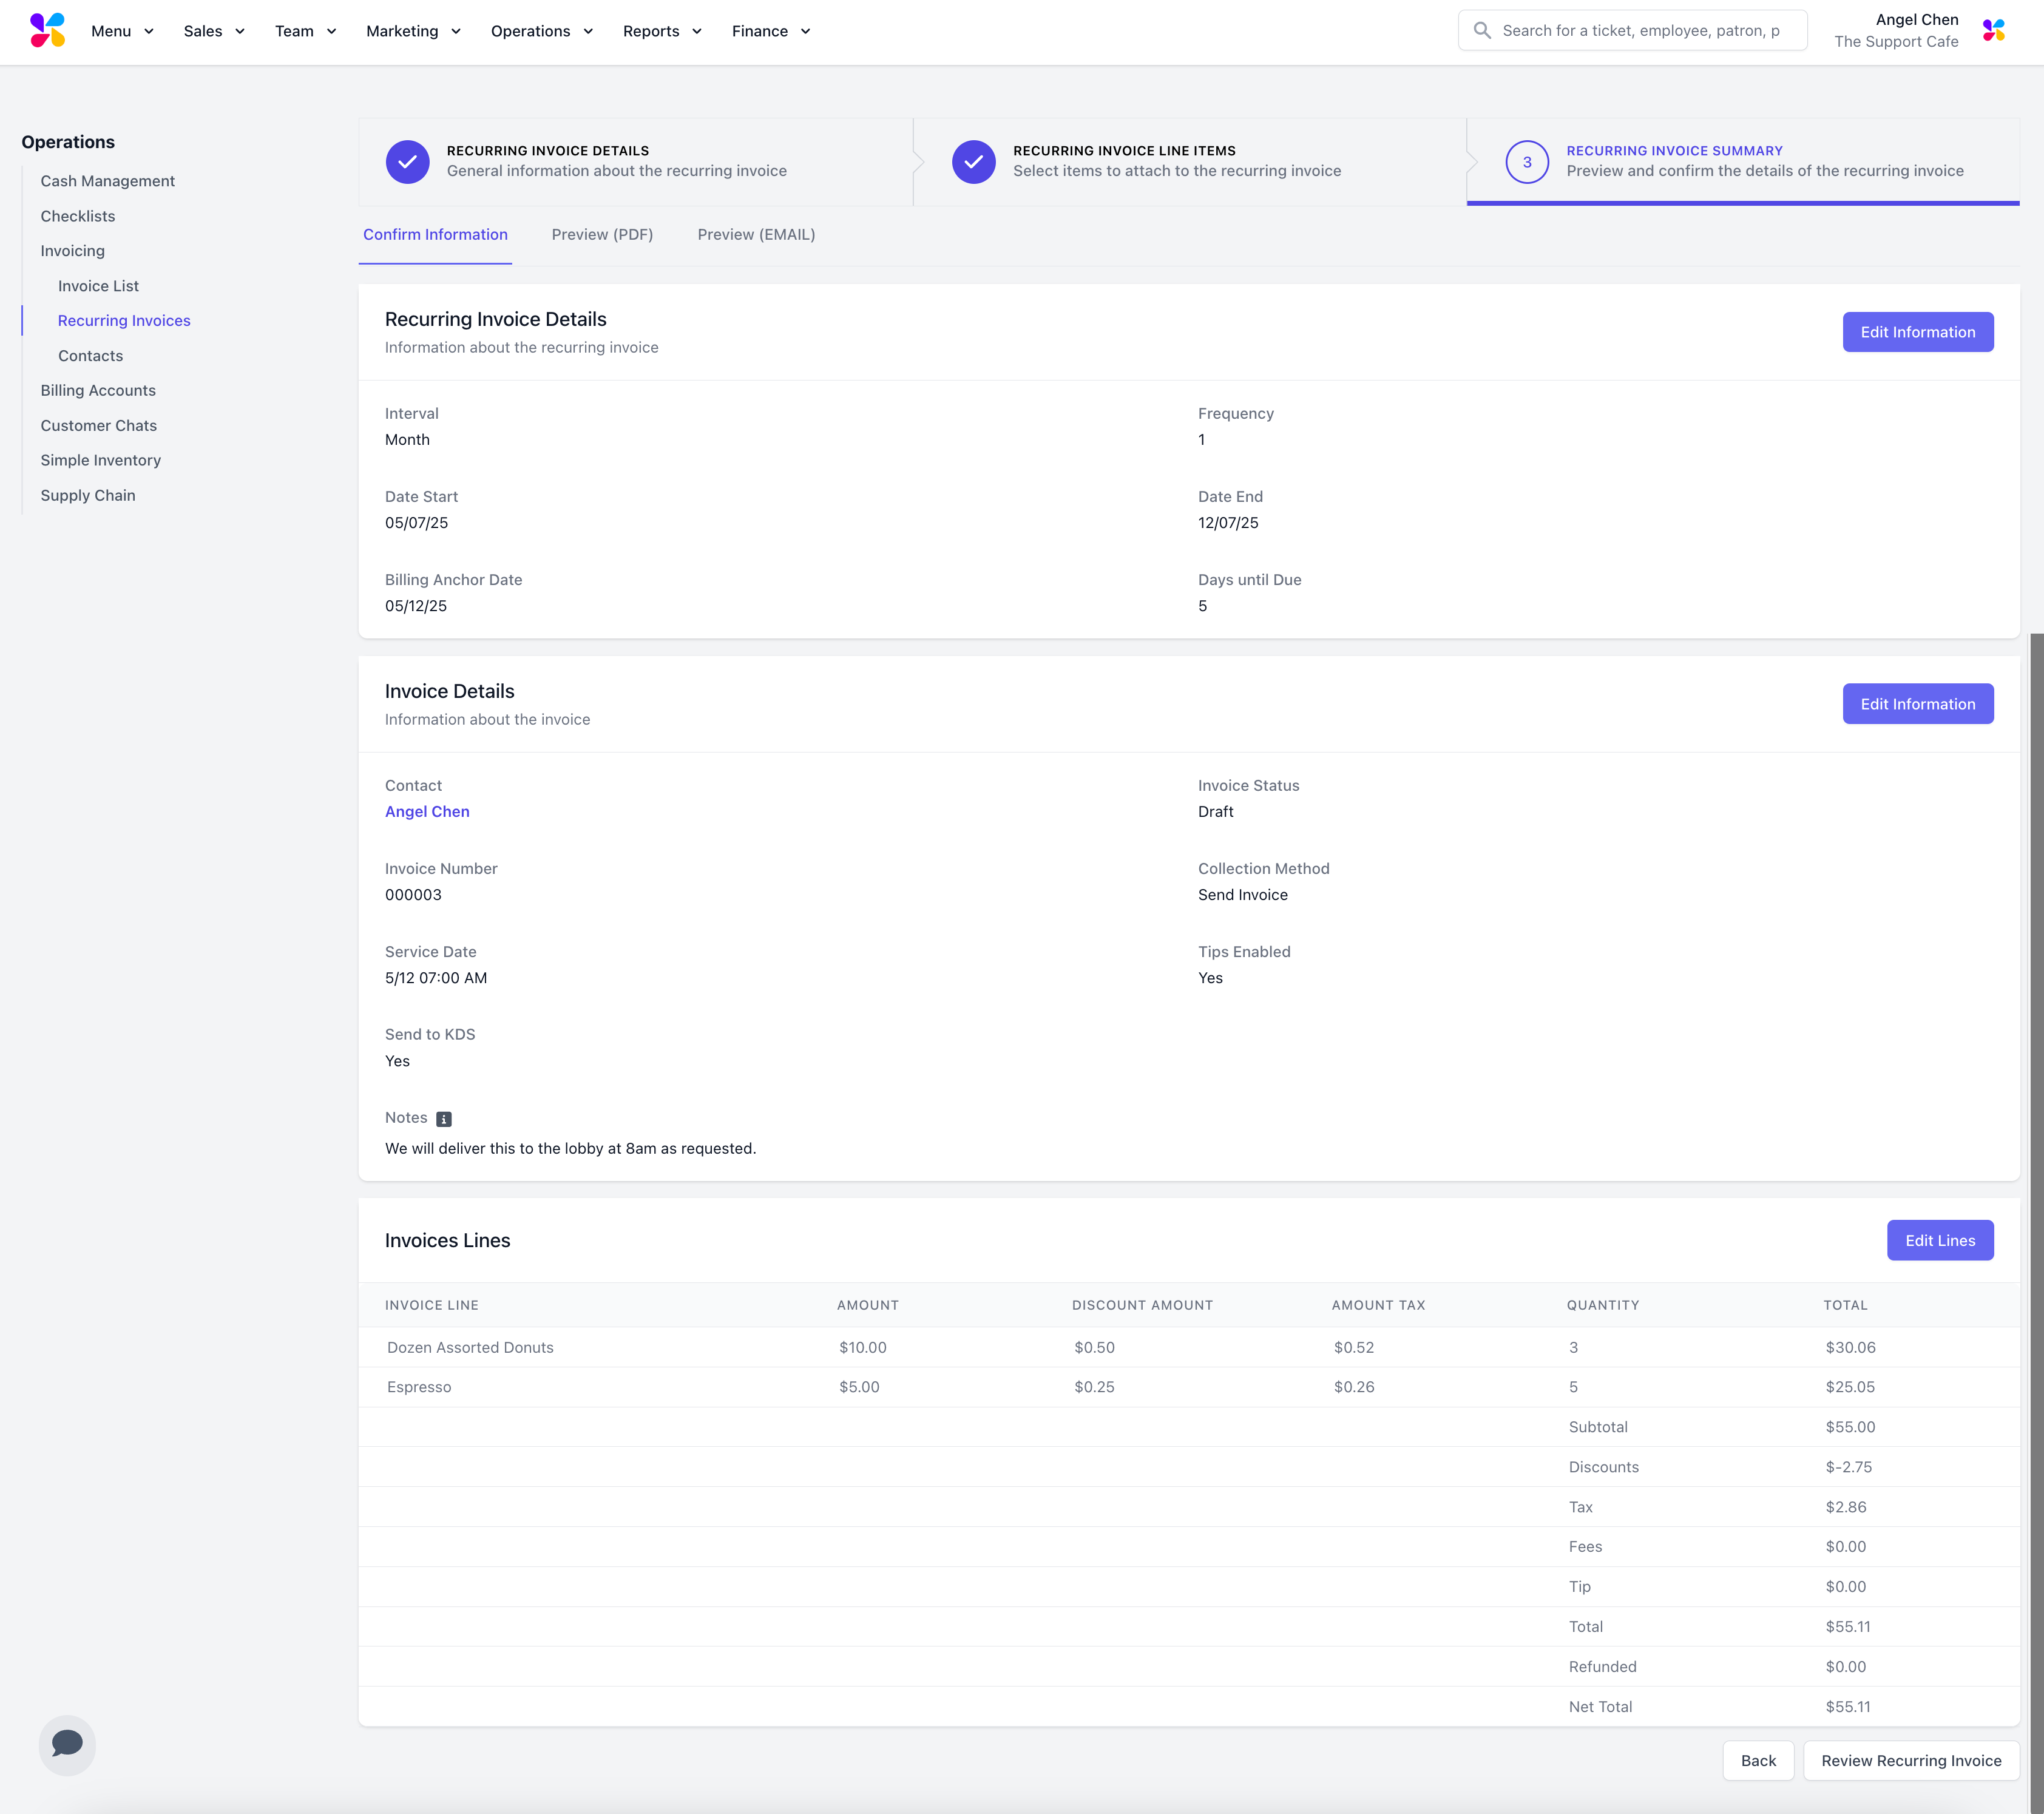The image size is (2044, 1814).
Task: Select Invoice List in the sidebar
Action: [x=98, y=286]
